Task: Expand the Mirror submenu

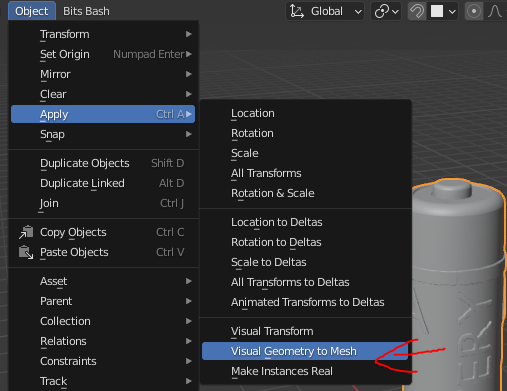Action: tap(103, 74)
